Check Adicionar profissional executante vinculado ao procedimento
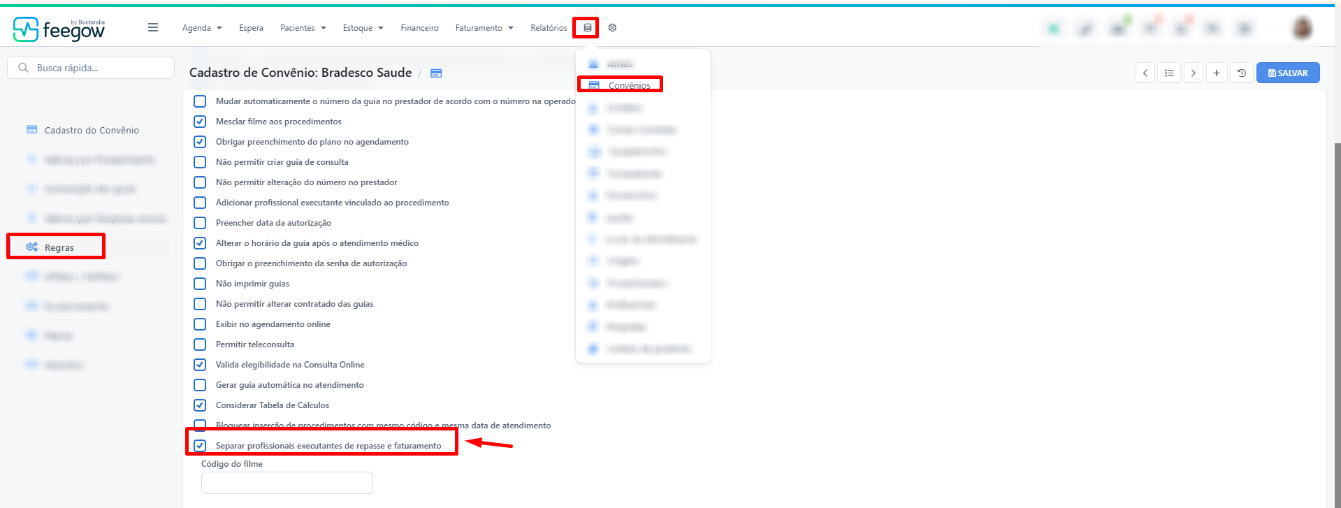This screenshot has width=1341, height=508. coord(200,202)
